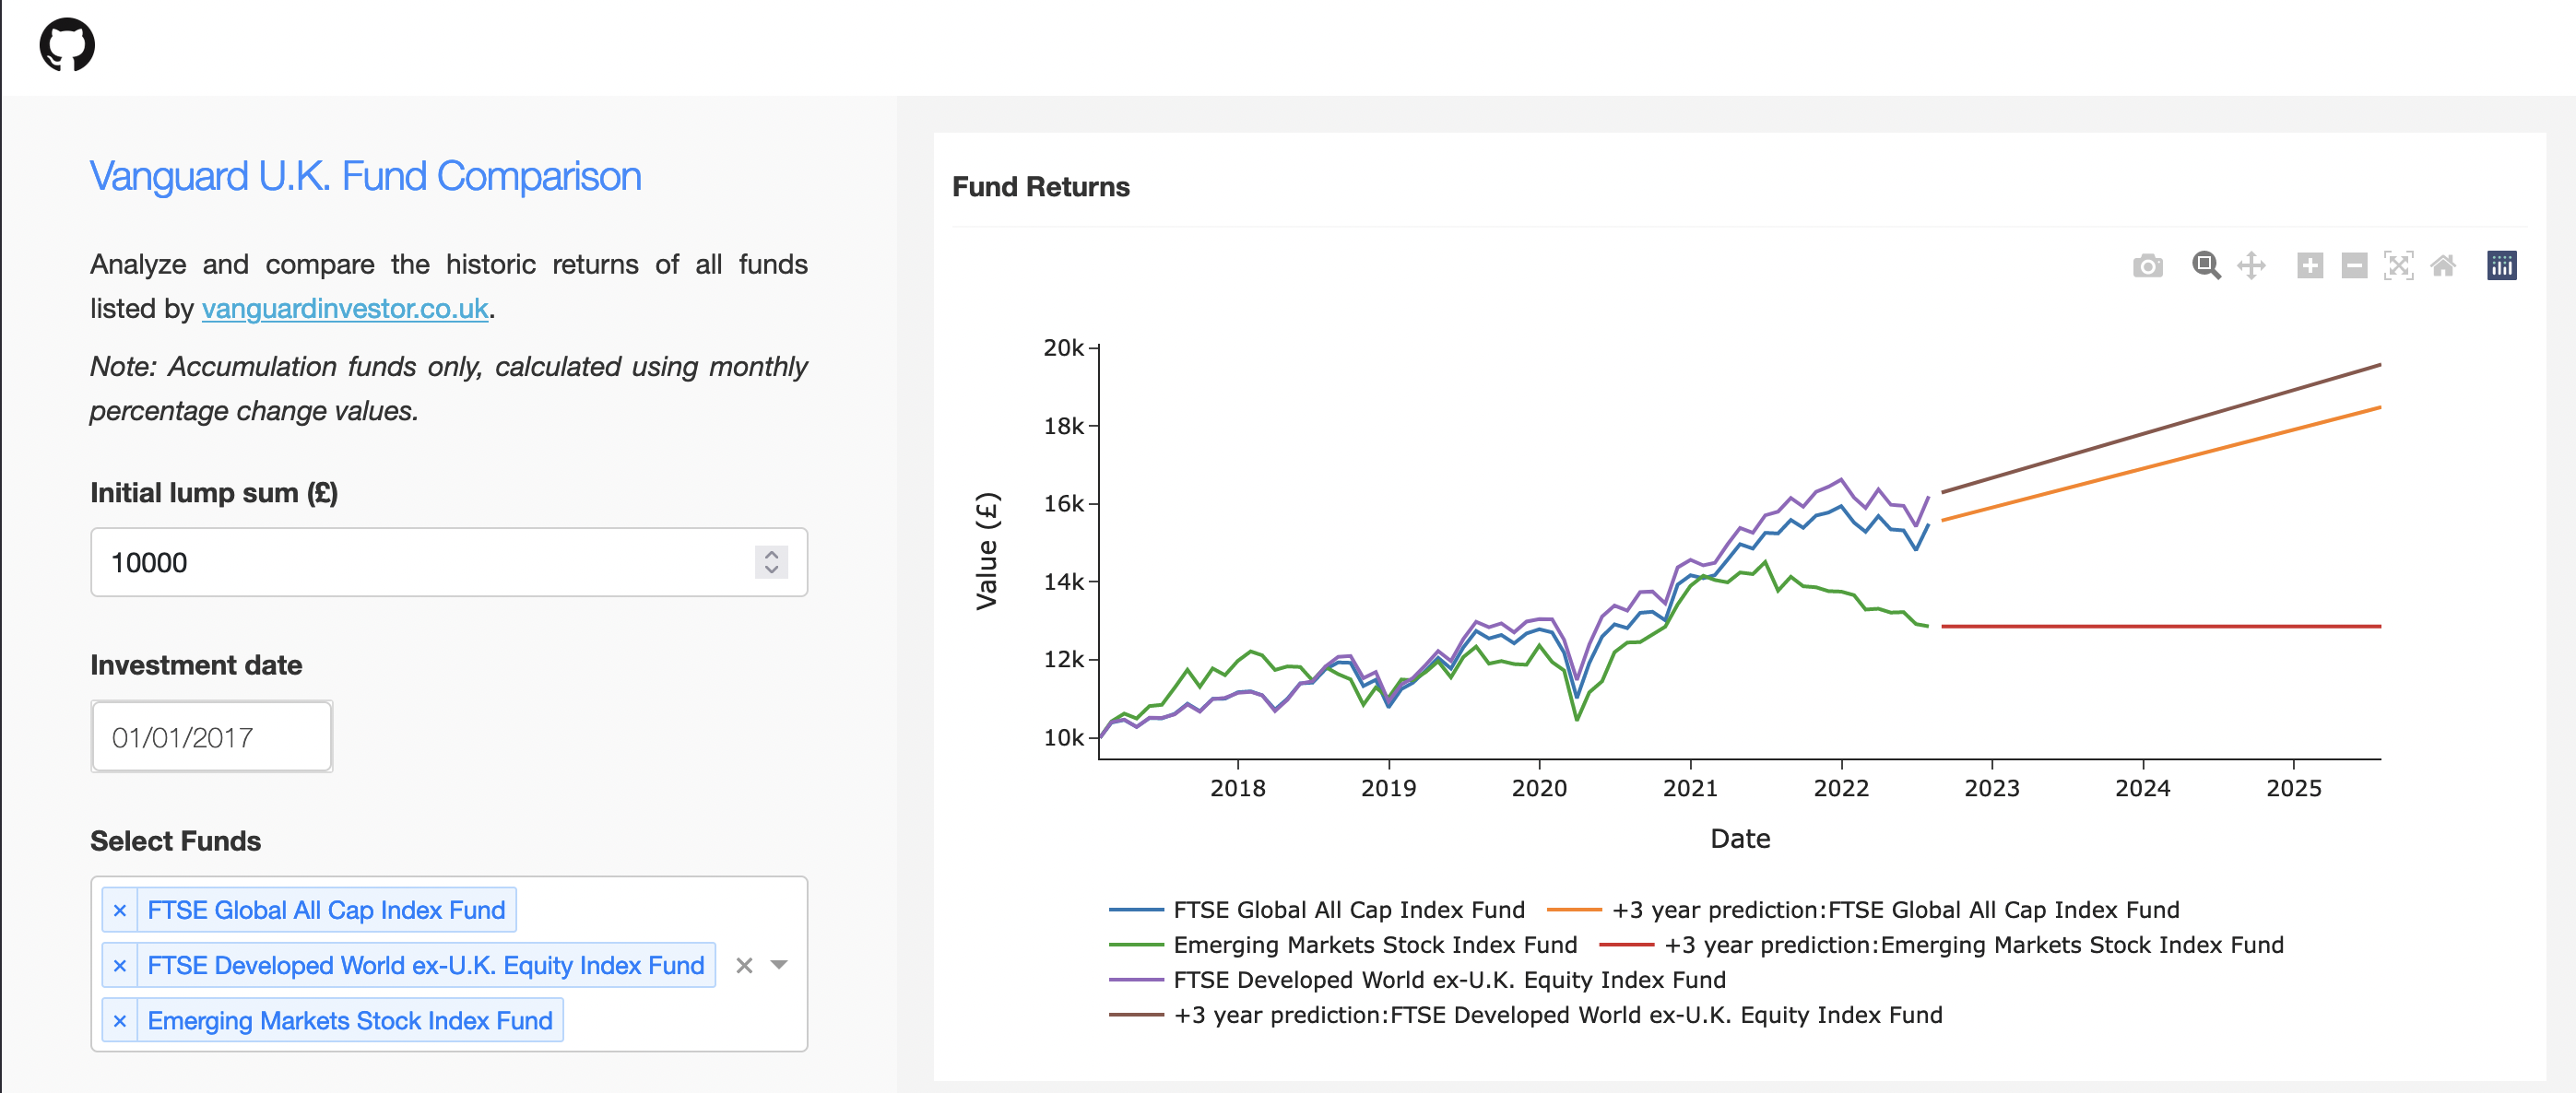This screenshot has height=1093, width=2576.
Task: Hide the FTSE Global All Cap Index Fund trace
Action: click(1348, 910)
